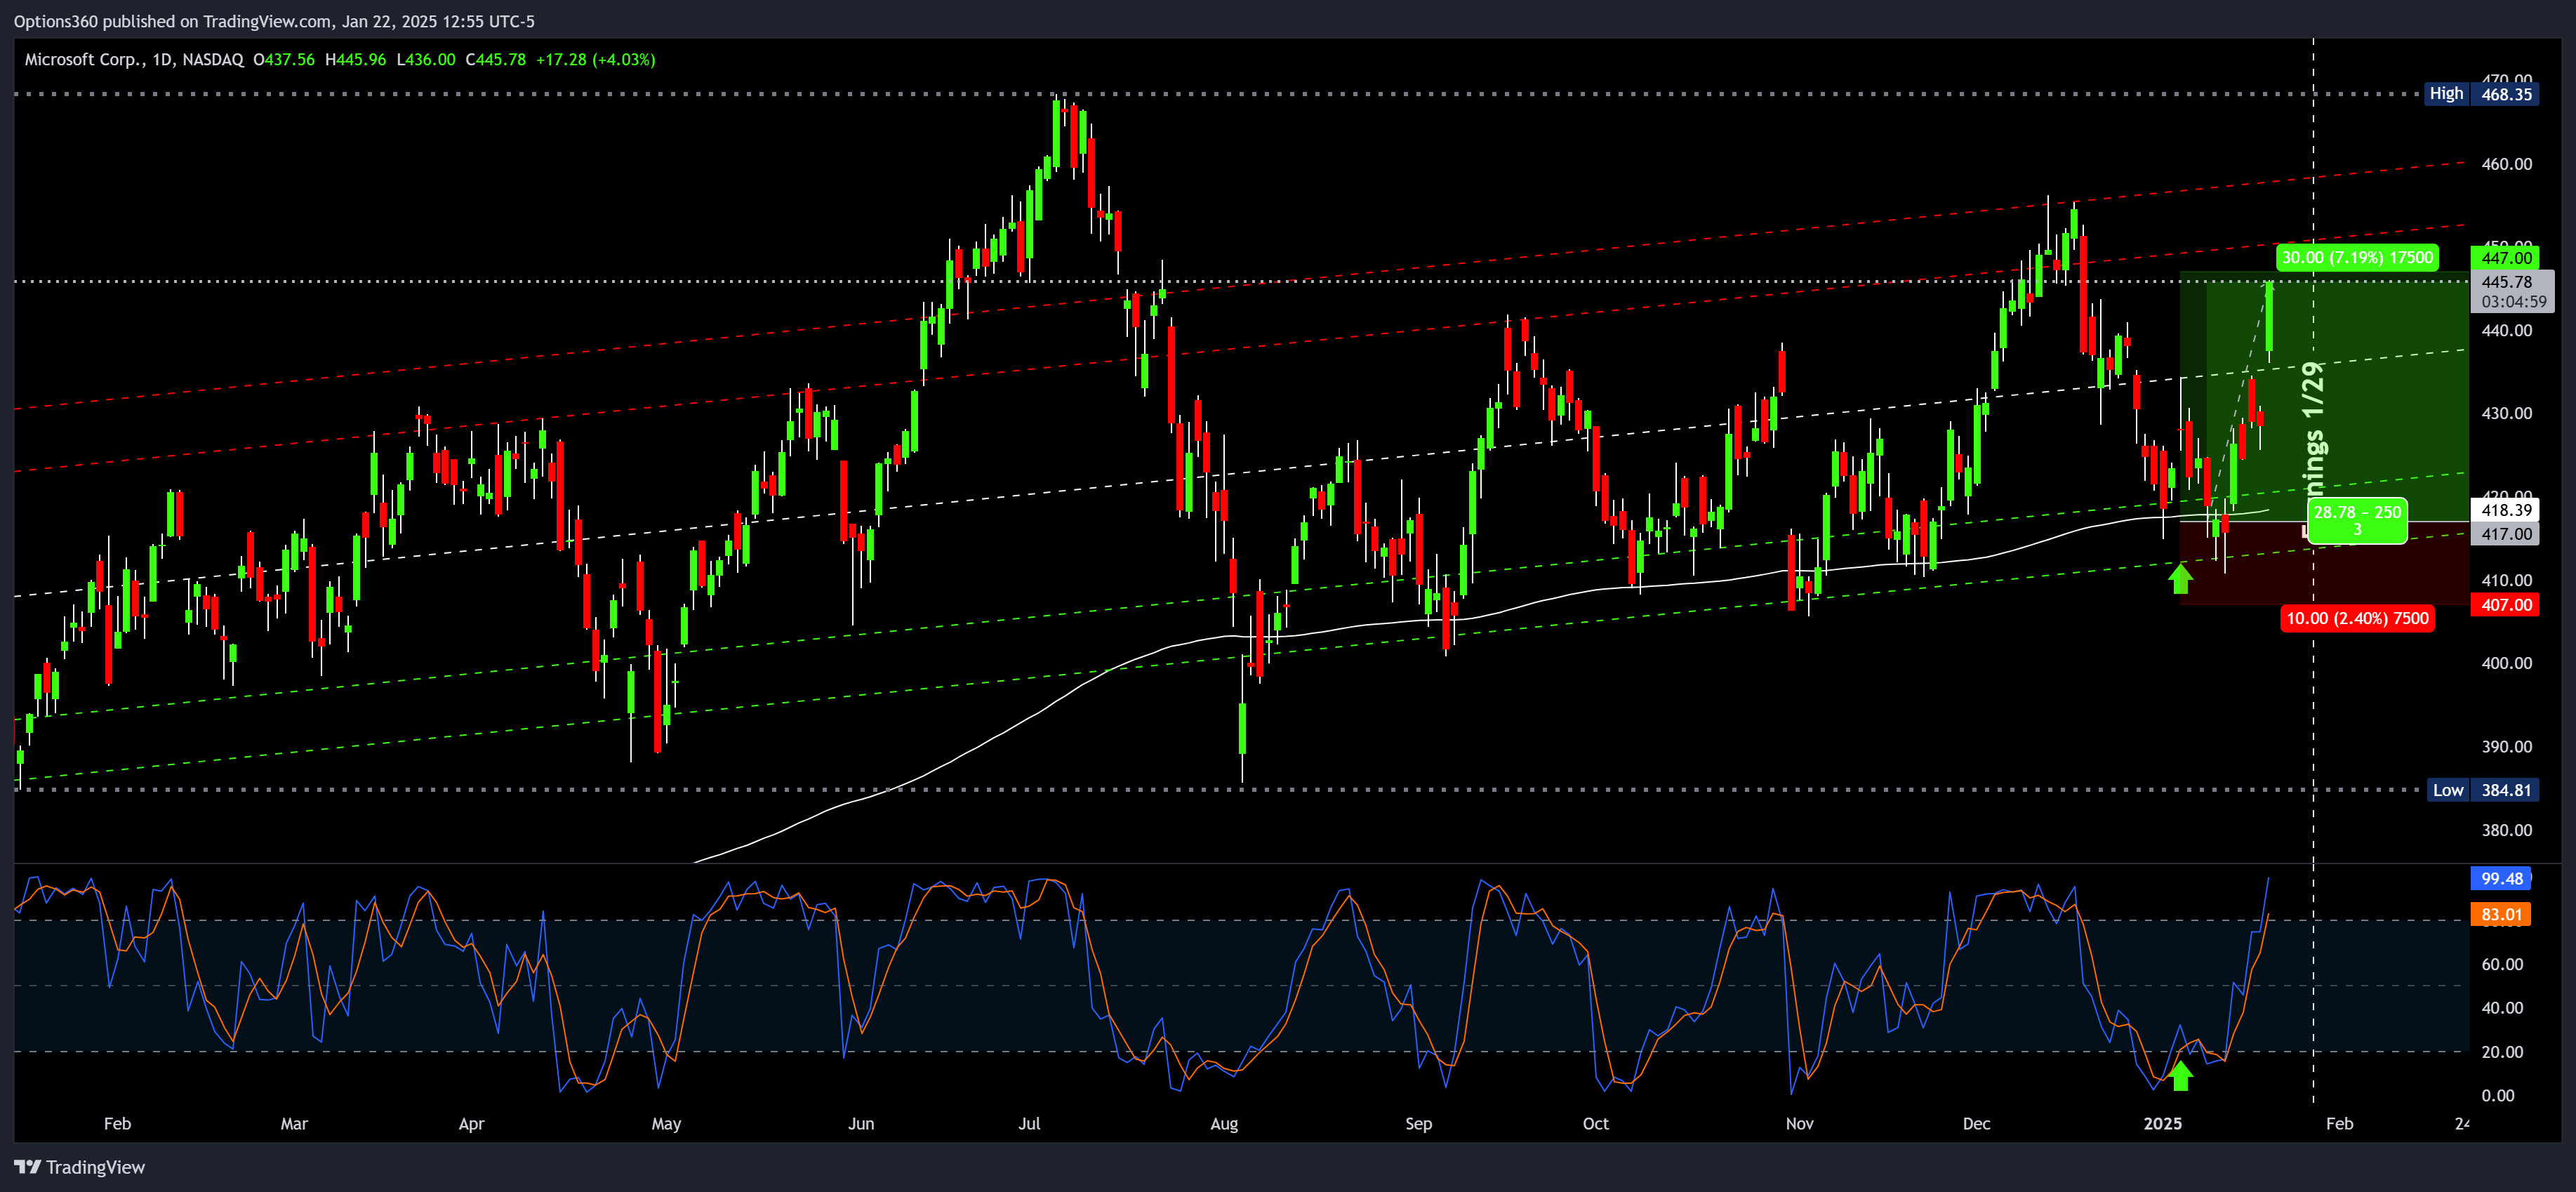Click the Oct label on the time axis

pyautogui.click(x=1596, y=1124)
